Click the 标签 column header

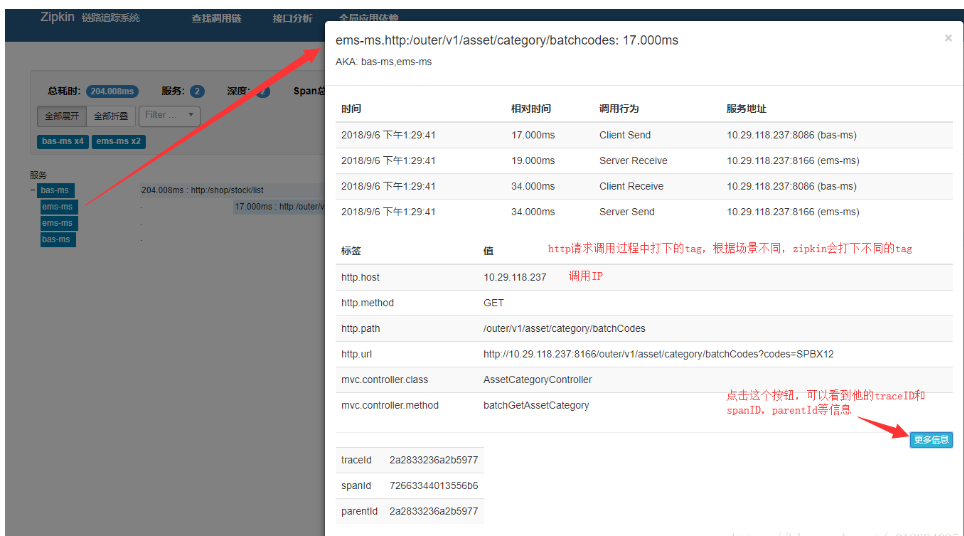click(x=351, y=251)
